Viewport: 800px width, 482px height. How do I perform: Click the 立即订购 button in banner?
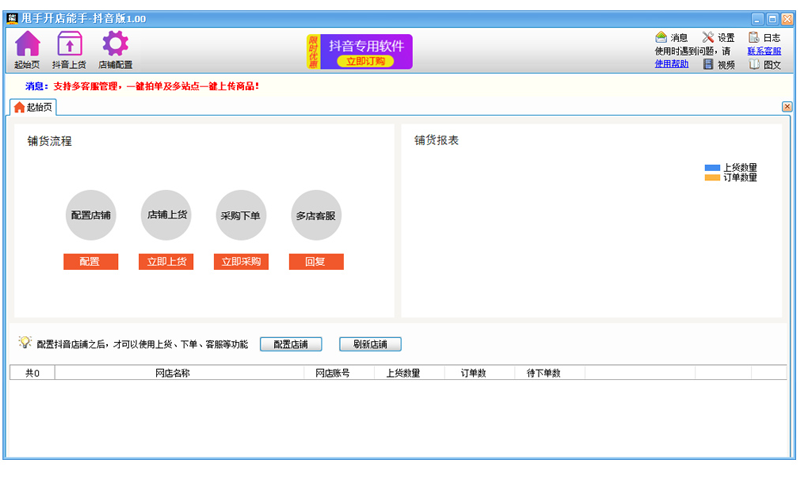[x=365, y=61]
